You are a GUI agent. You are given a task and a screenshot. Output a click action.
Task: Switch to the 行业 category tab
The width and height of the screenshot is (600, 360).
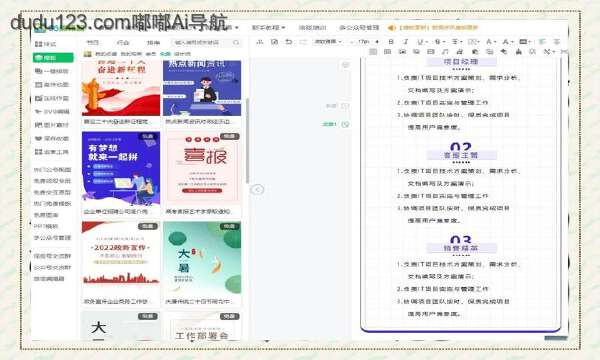point(123,42)
